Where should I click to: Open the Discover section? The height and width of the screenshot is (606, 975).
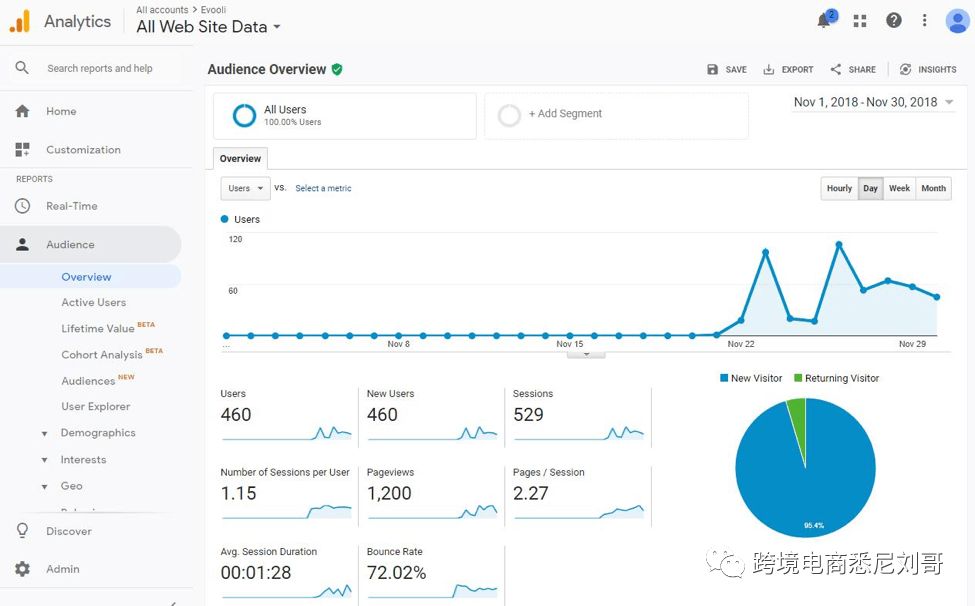(x=70, y=531)
